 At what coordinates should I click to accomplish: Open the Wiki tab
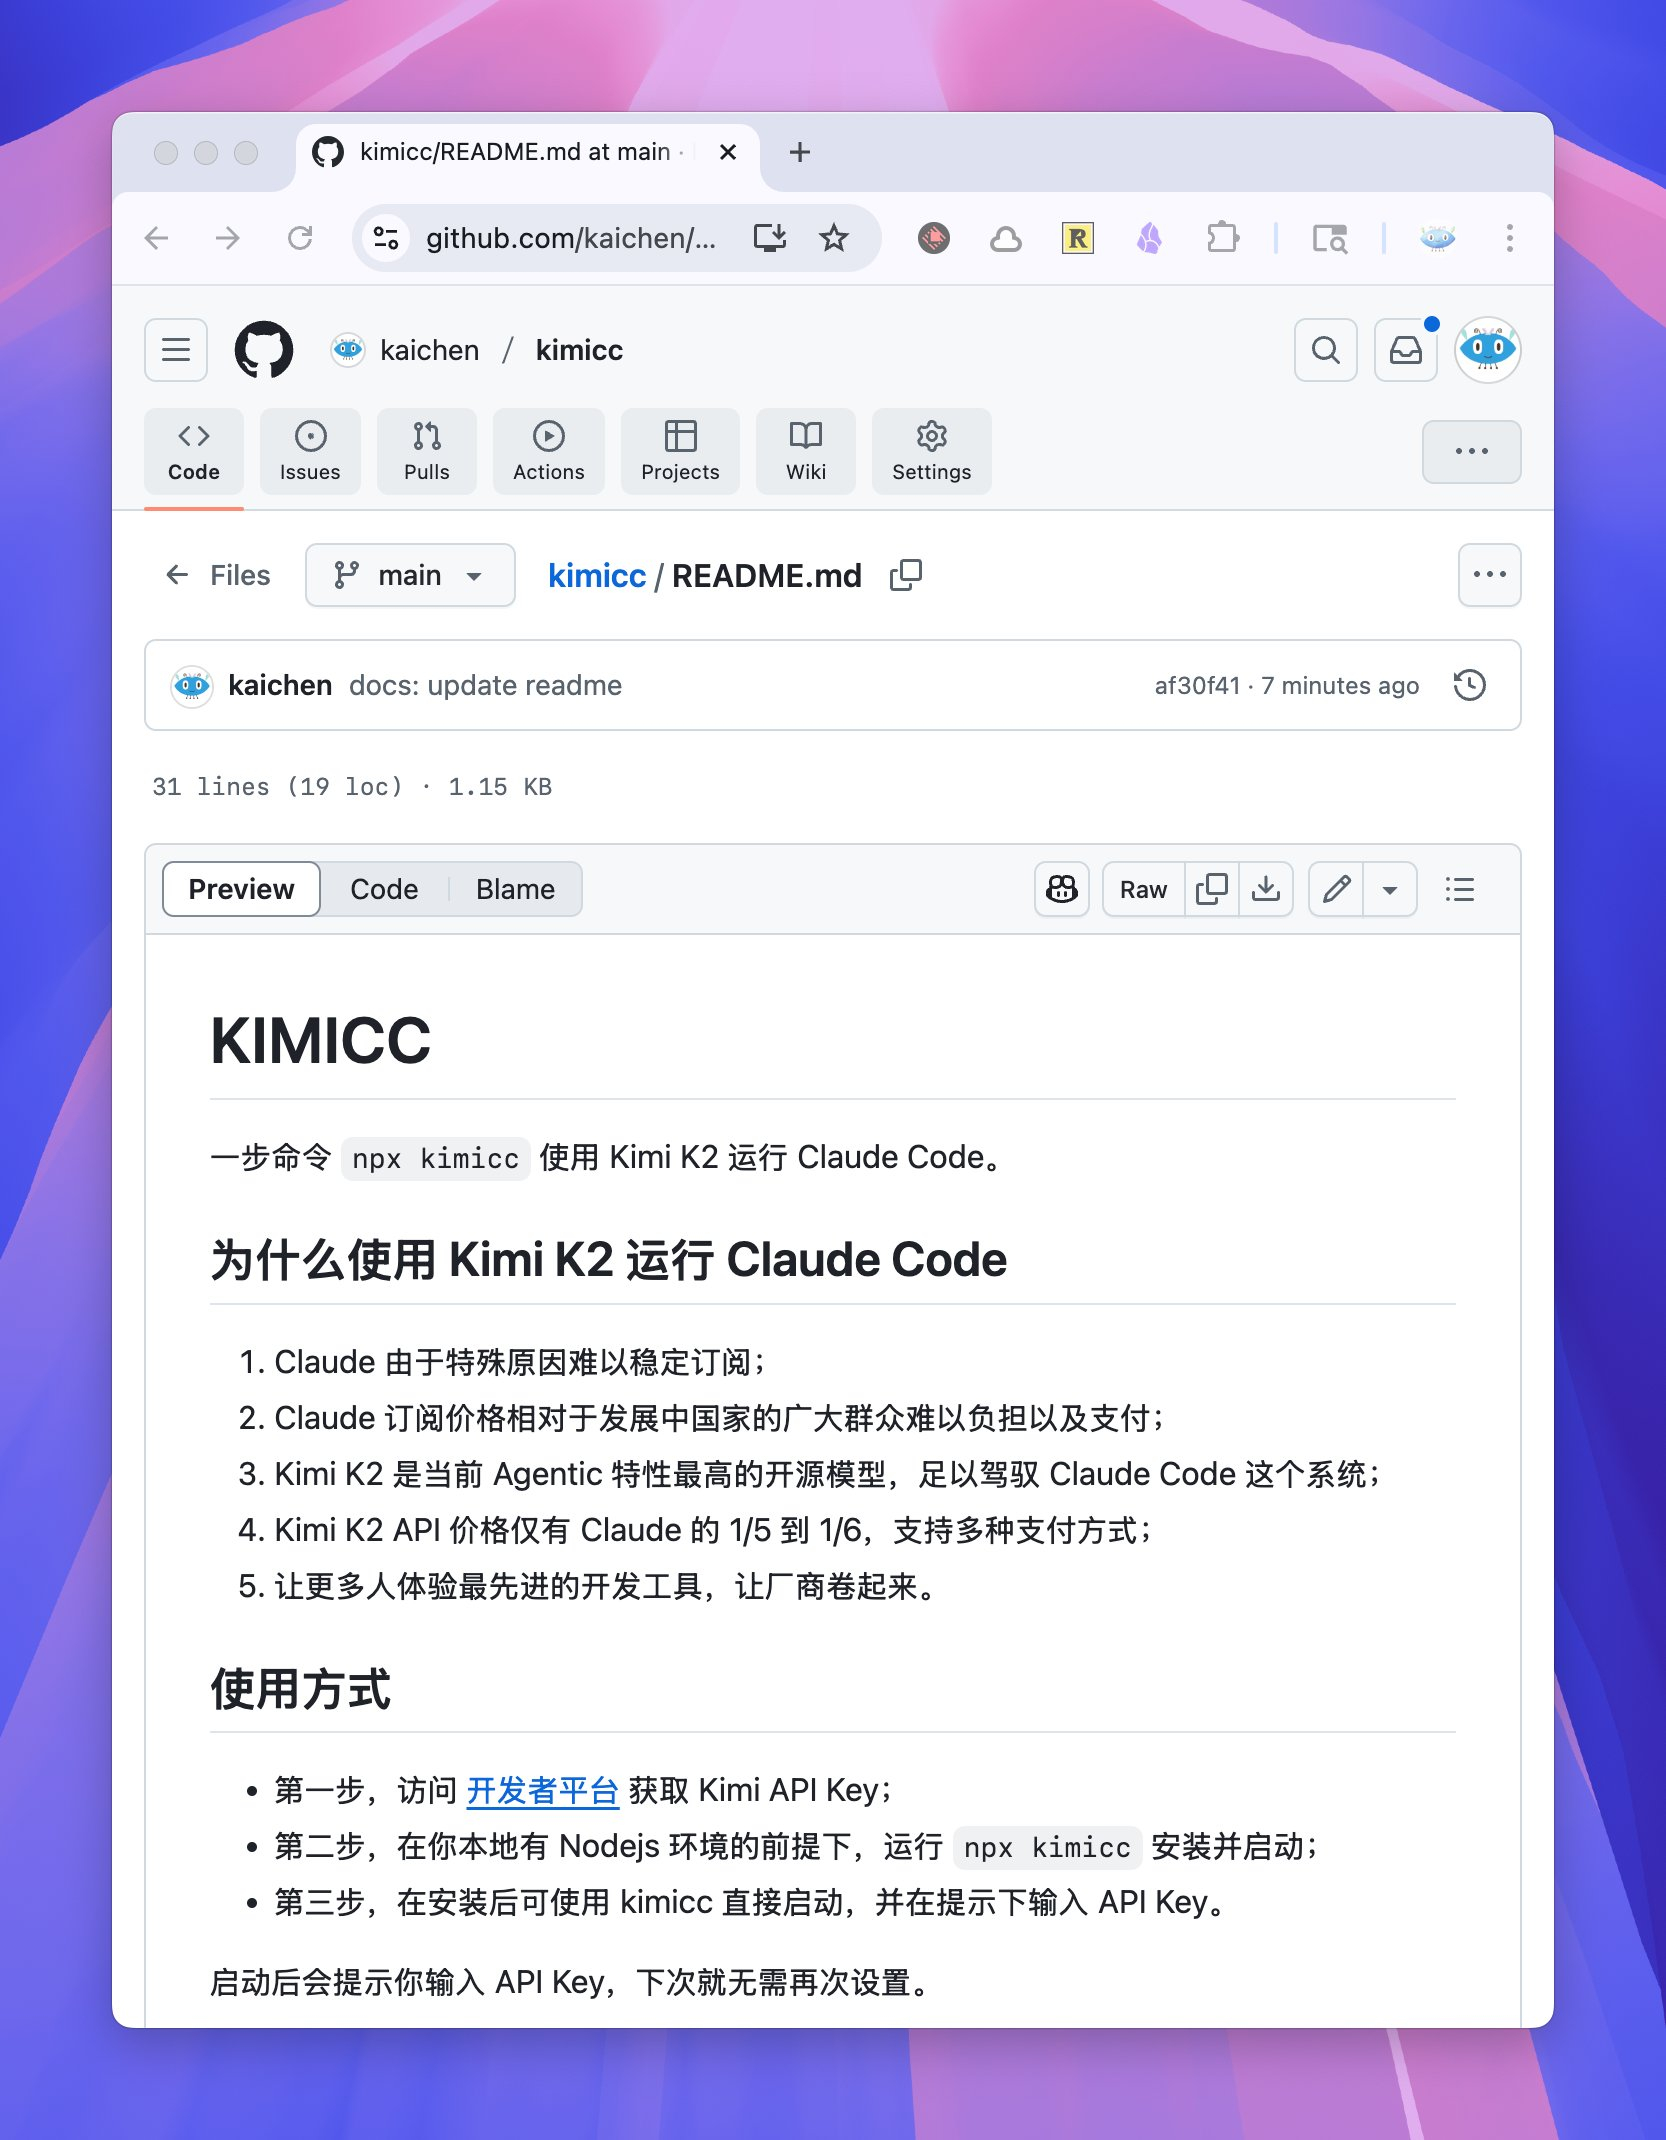pos(806,452)
